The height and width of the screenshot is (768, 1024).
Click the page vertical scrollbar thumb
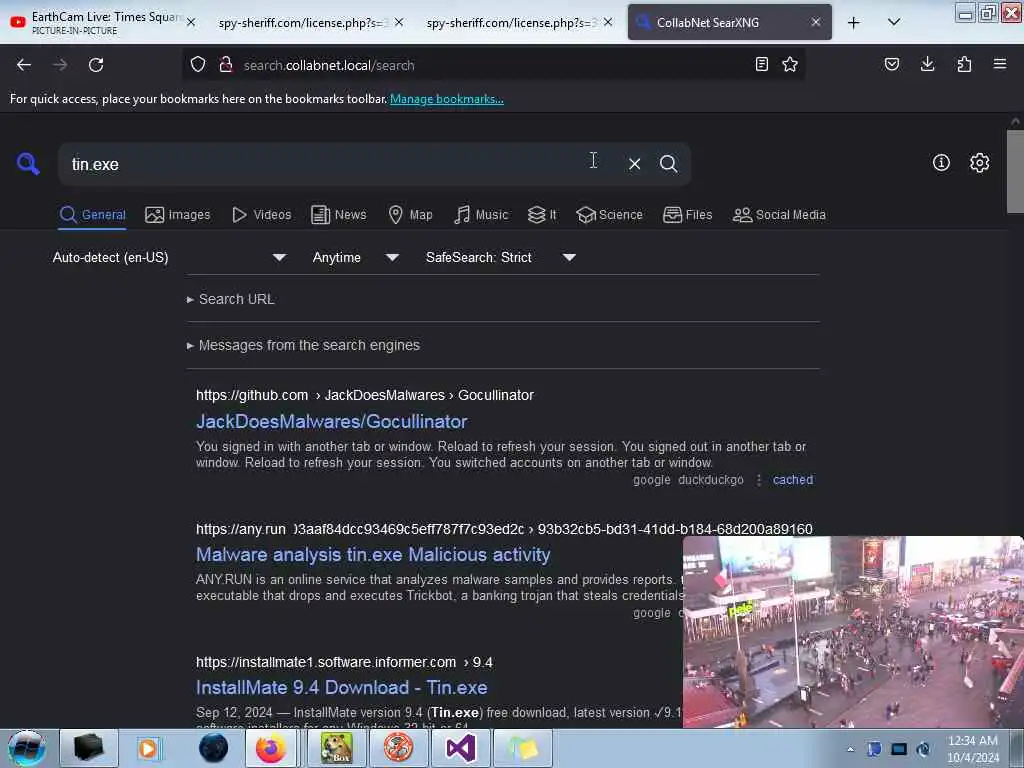point(1015,171)
